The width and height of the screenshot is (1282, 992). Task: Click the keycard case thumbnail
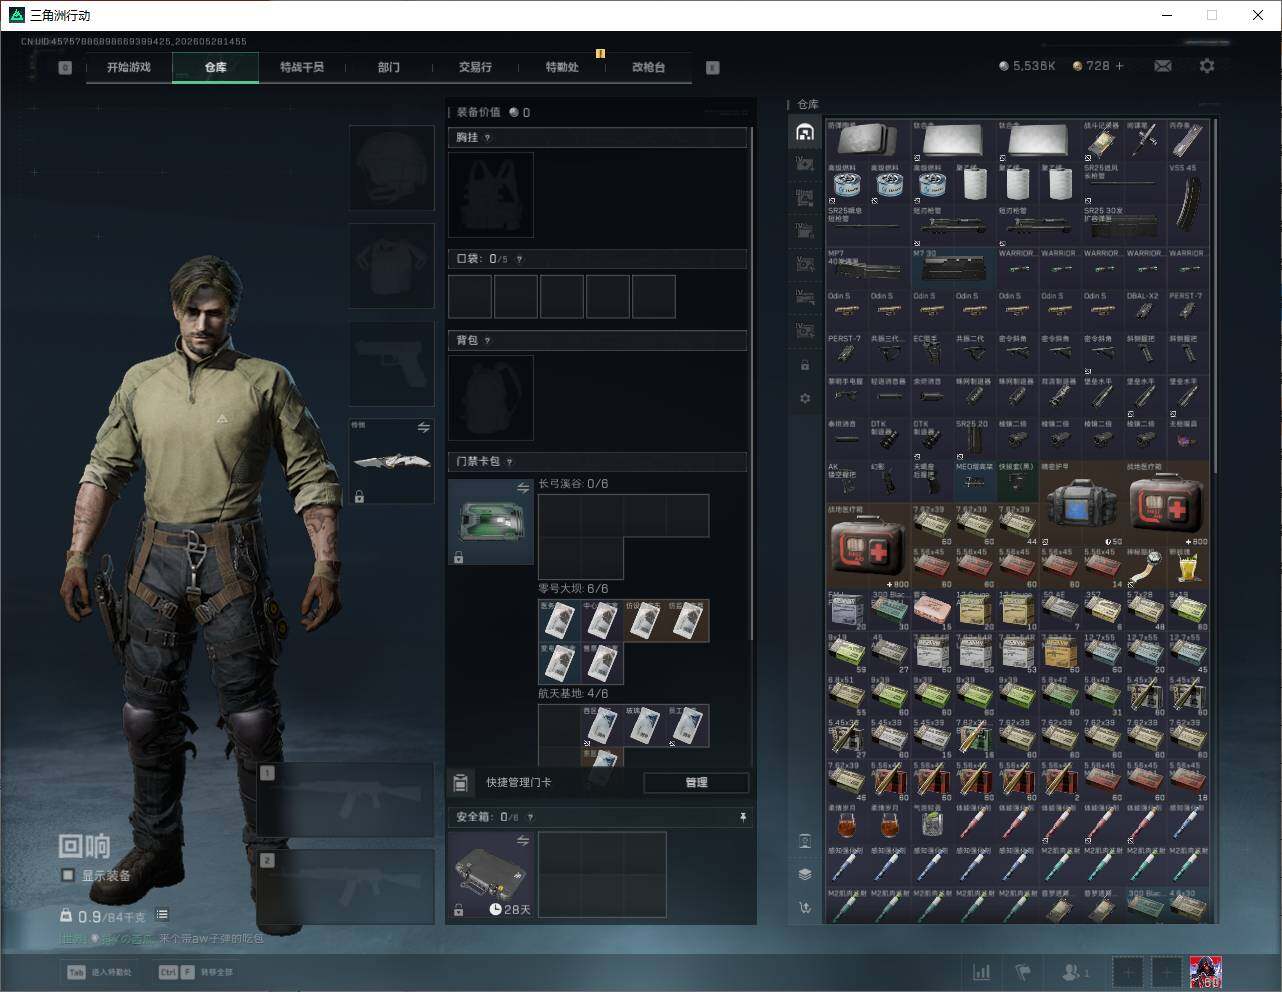pyautogui.click(x=491, y=522)
